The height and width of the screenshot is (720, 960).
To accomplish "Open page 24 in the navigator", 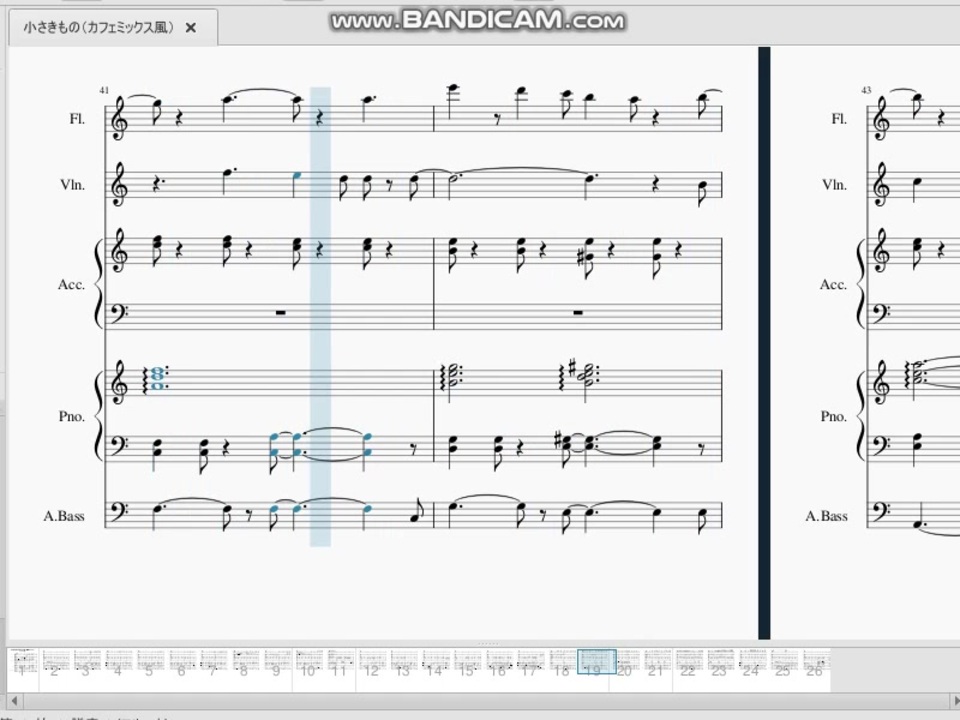I will pyautogui.click(x=752, y=662).
